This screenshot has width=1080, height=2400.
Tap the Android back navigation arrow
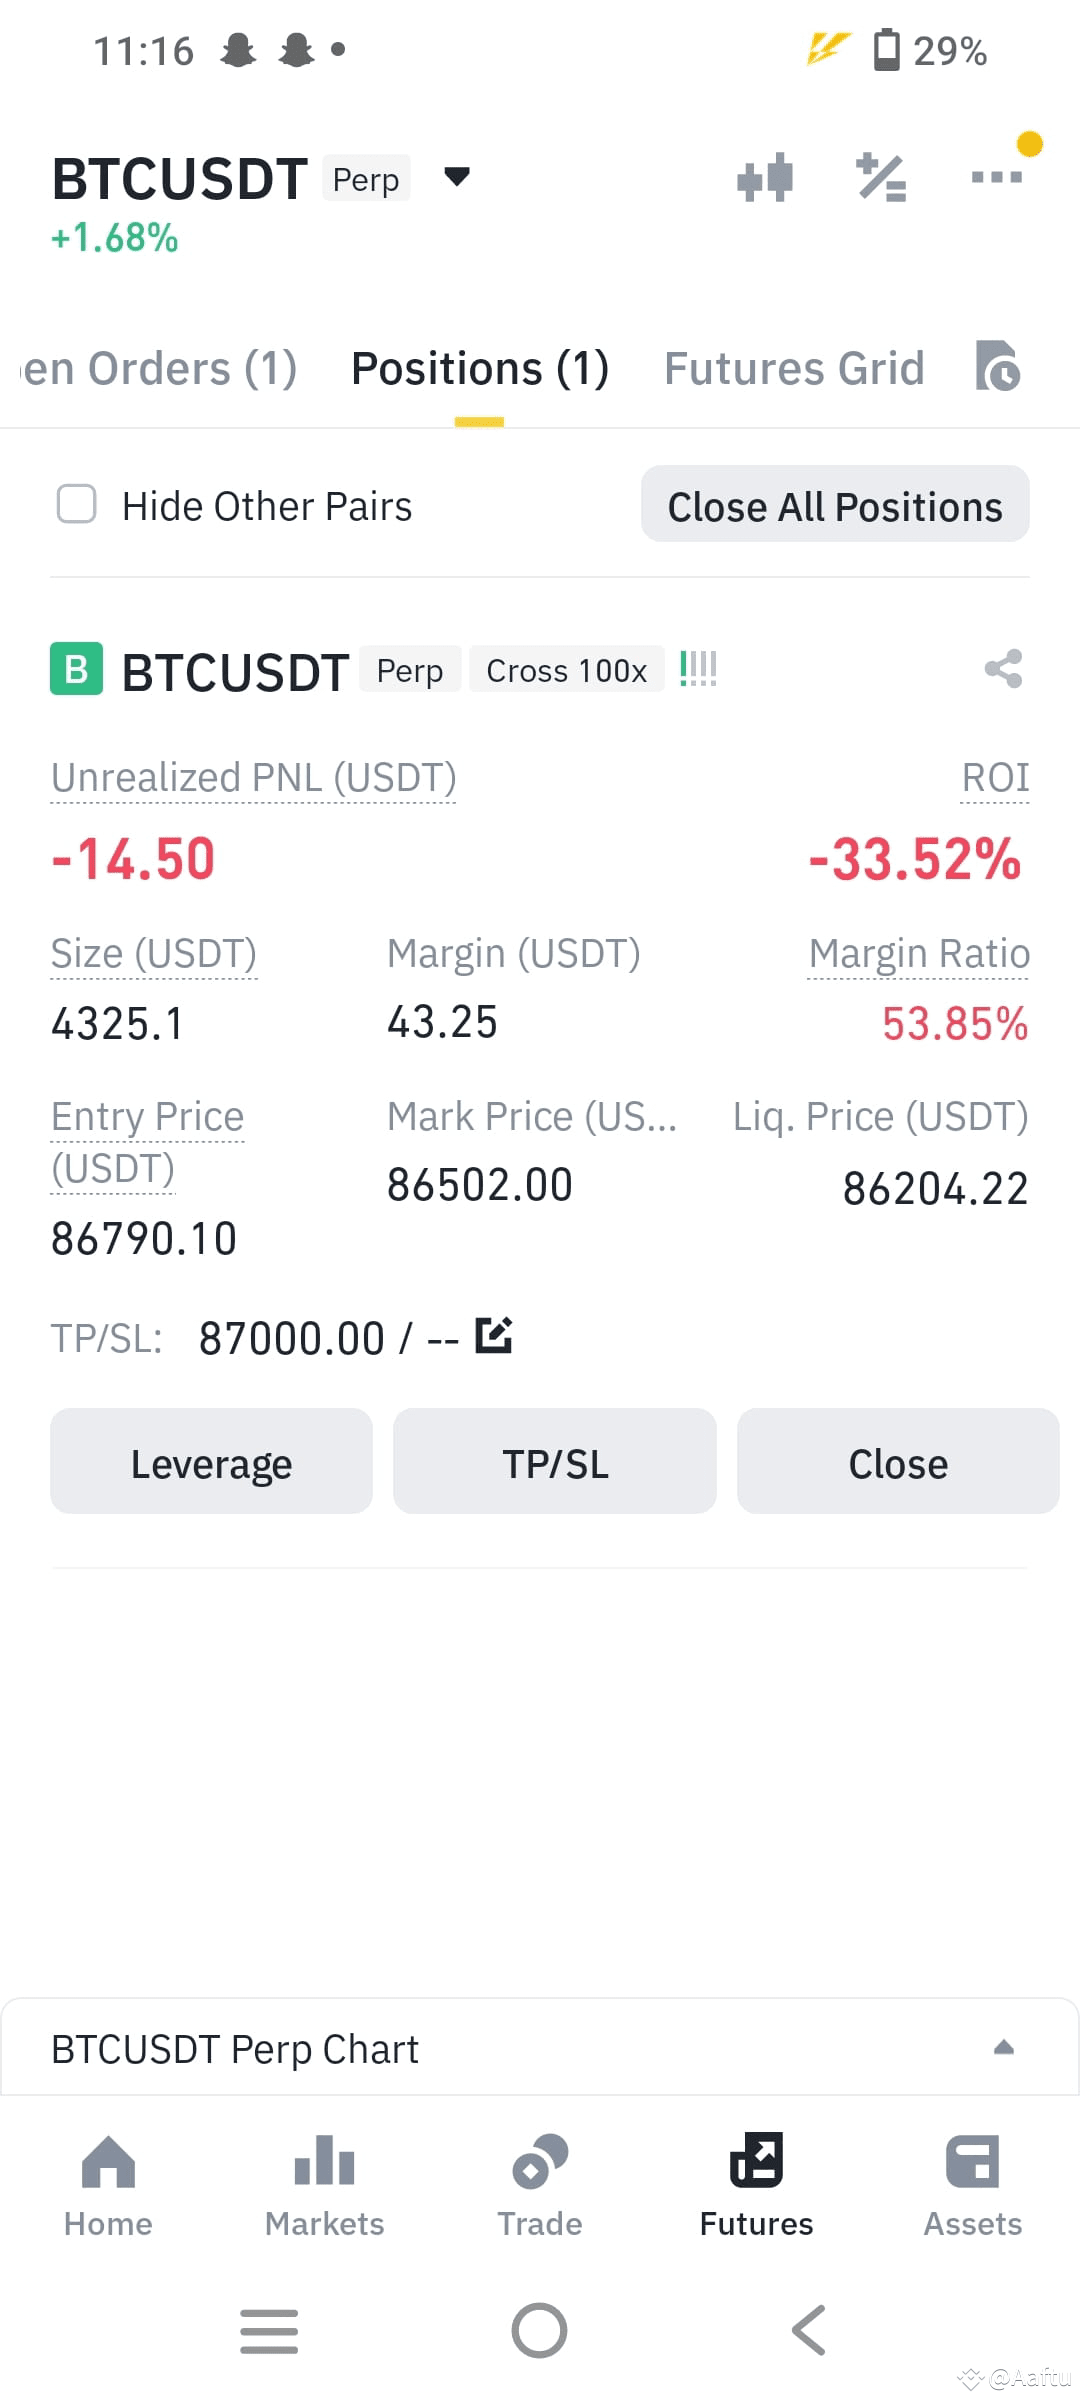[809, 2331]
